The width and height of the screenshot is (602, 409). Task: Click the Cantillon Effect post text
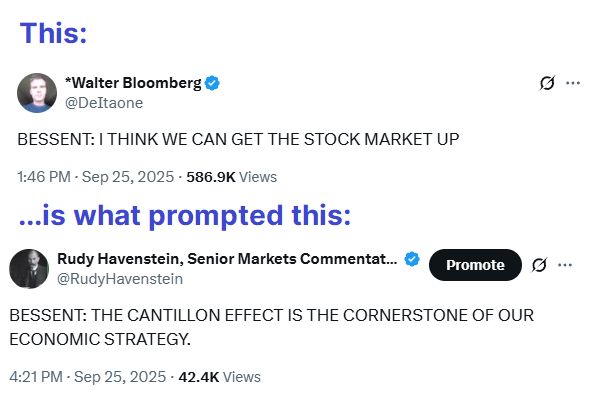[271, 326]
